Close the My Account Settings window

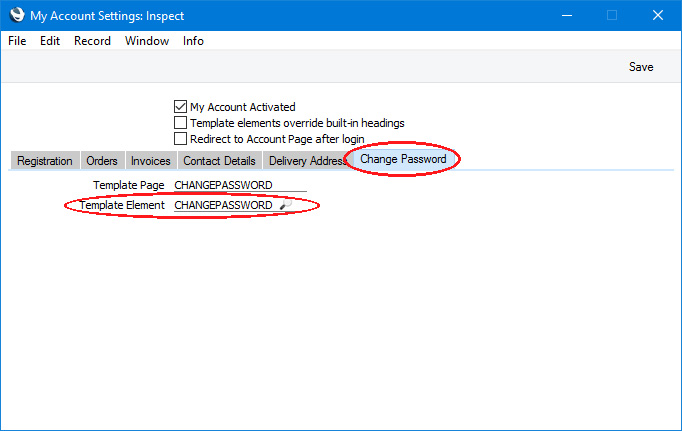tap(658, 15)
